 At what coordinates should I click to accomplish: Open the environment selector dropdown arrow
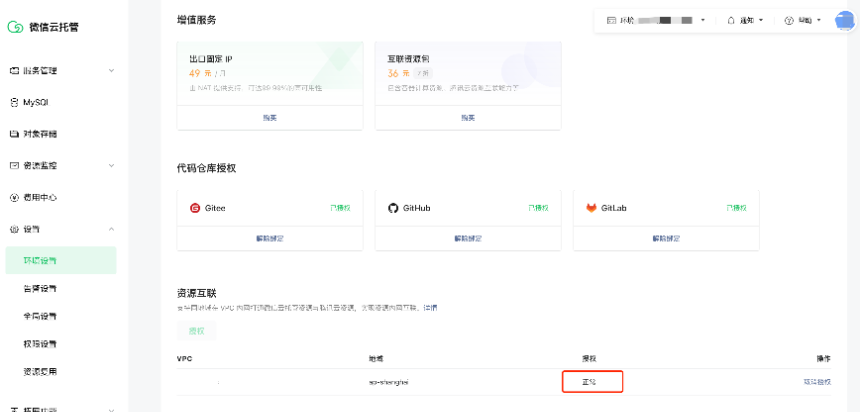pyautogui.click(x=703, y=20)
